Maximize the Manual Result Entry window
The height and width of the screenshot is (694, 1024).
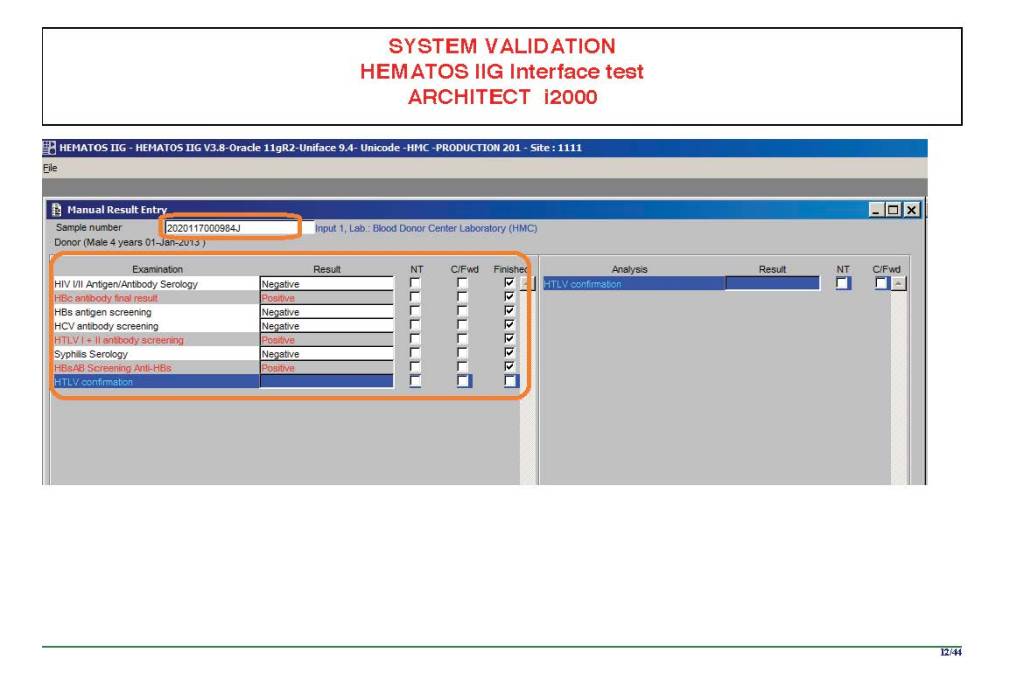892,210
